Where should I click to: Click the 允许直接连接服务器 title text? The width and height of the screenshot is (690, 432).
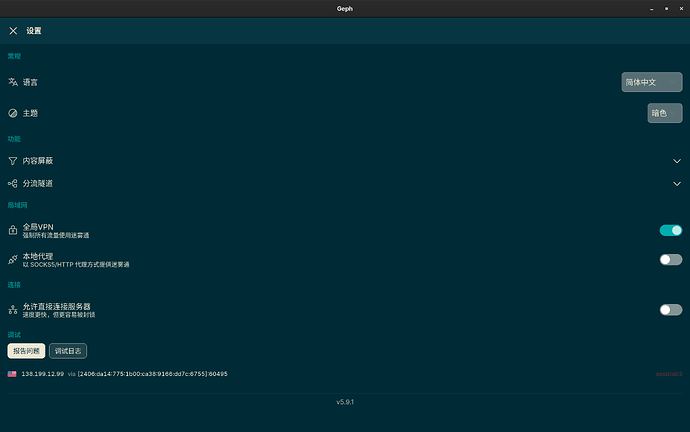(x=56, y=307)
